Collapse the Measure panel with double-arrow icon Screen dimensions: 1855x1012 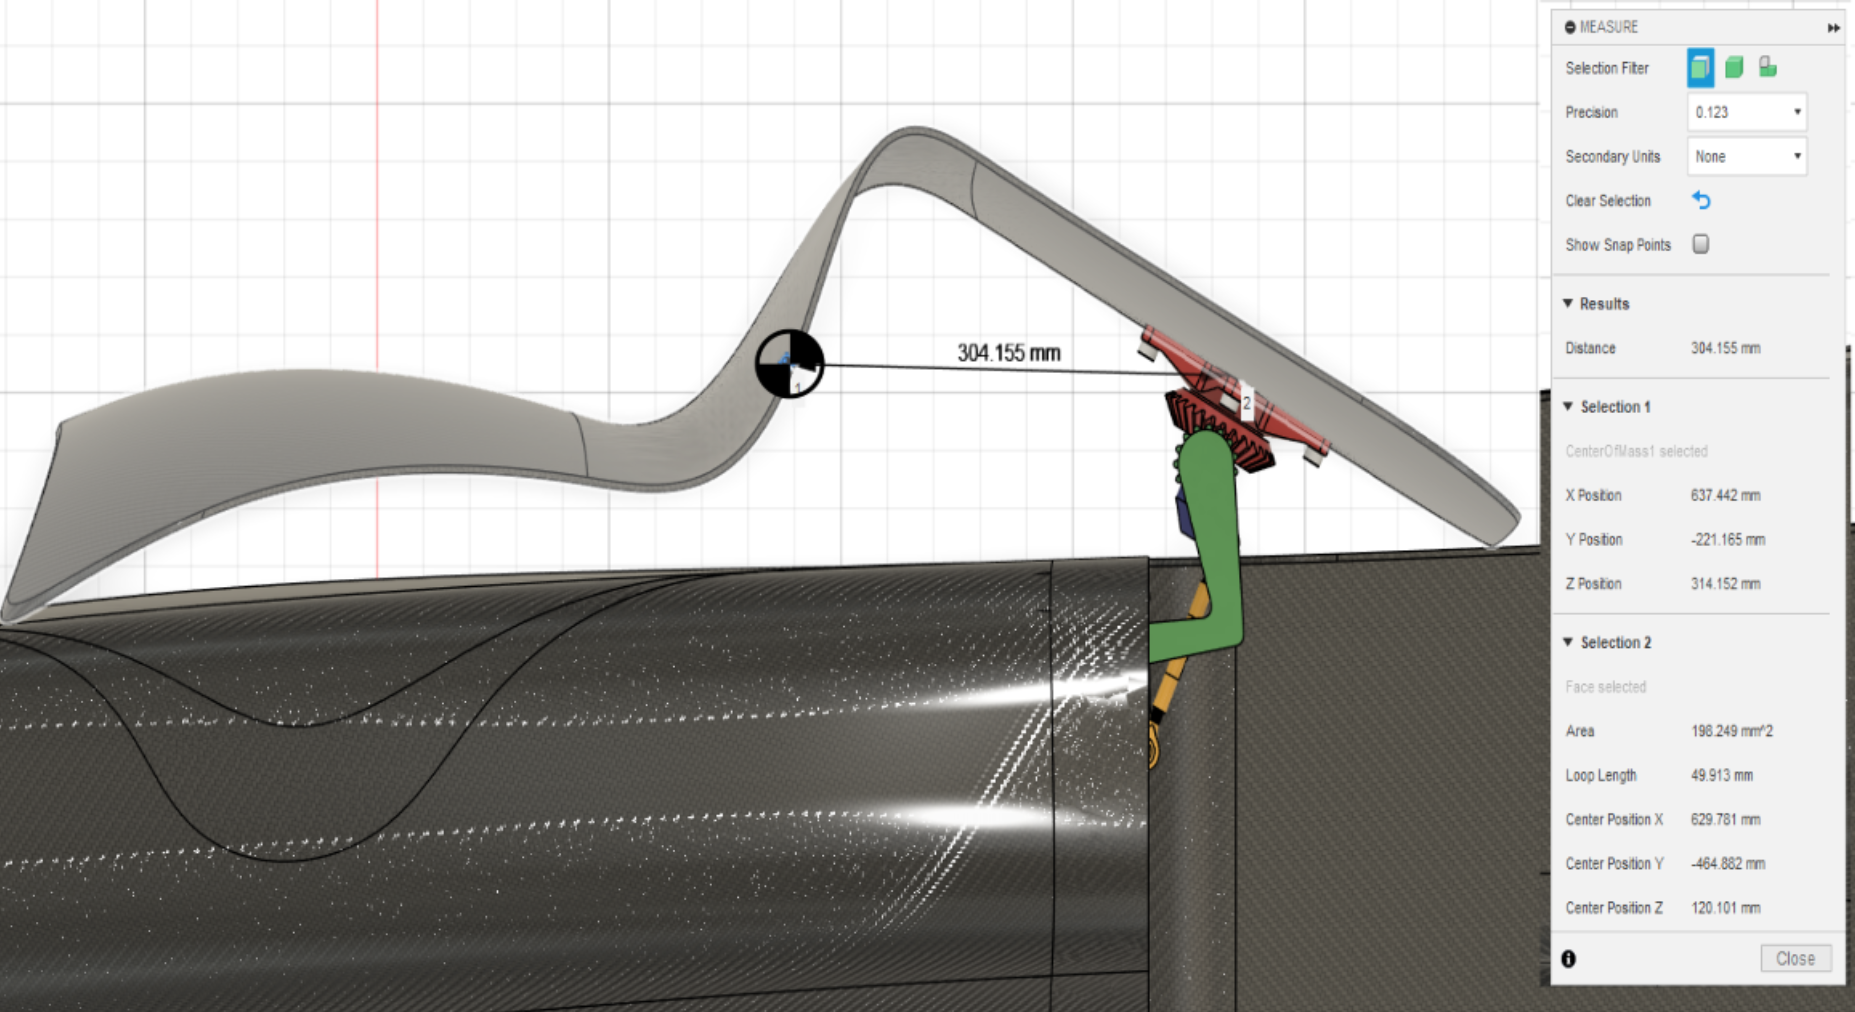click(x=1833, y=28)
